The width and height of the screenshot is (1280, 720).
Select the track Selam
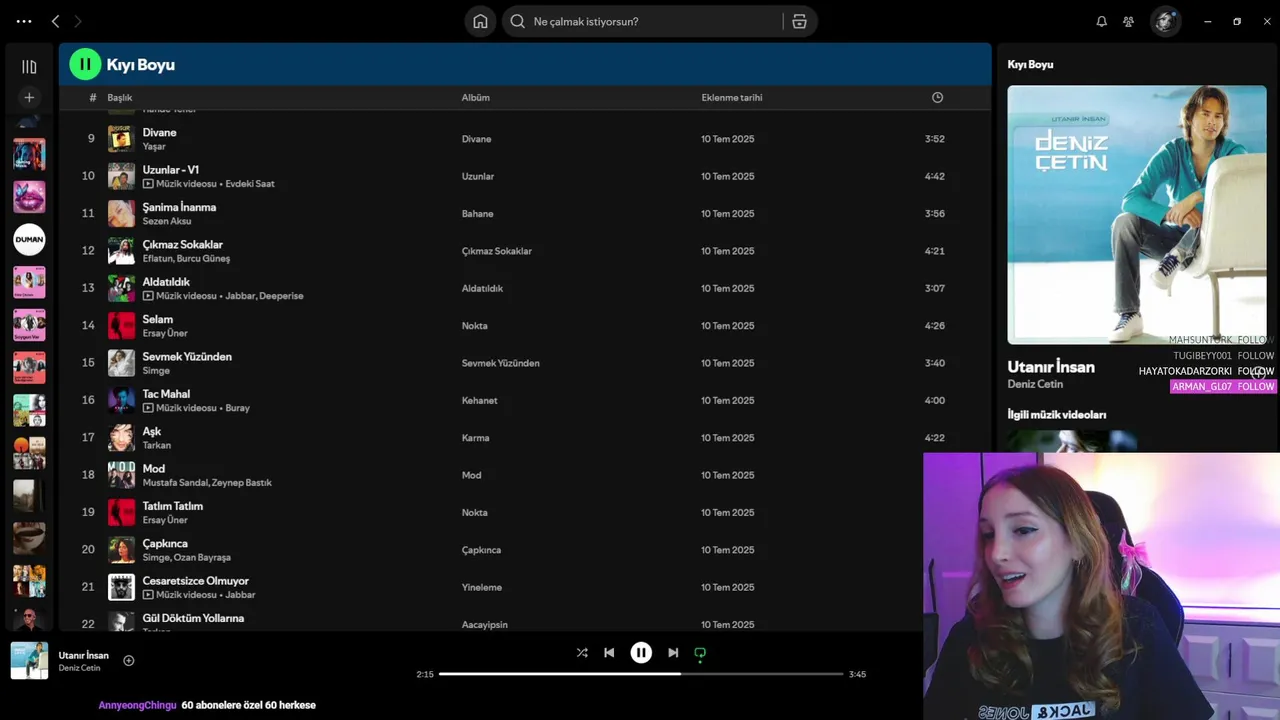[157, 319]
